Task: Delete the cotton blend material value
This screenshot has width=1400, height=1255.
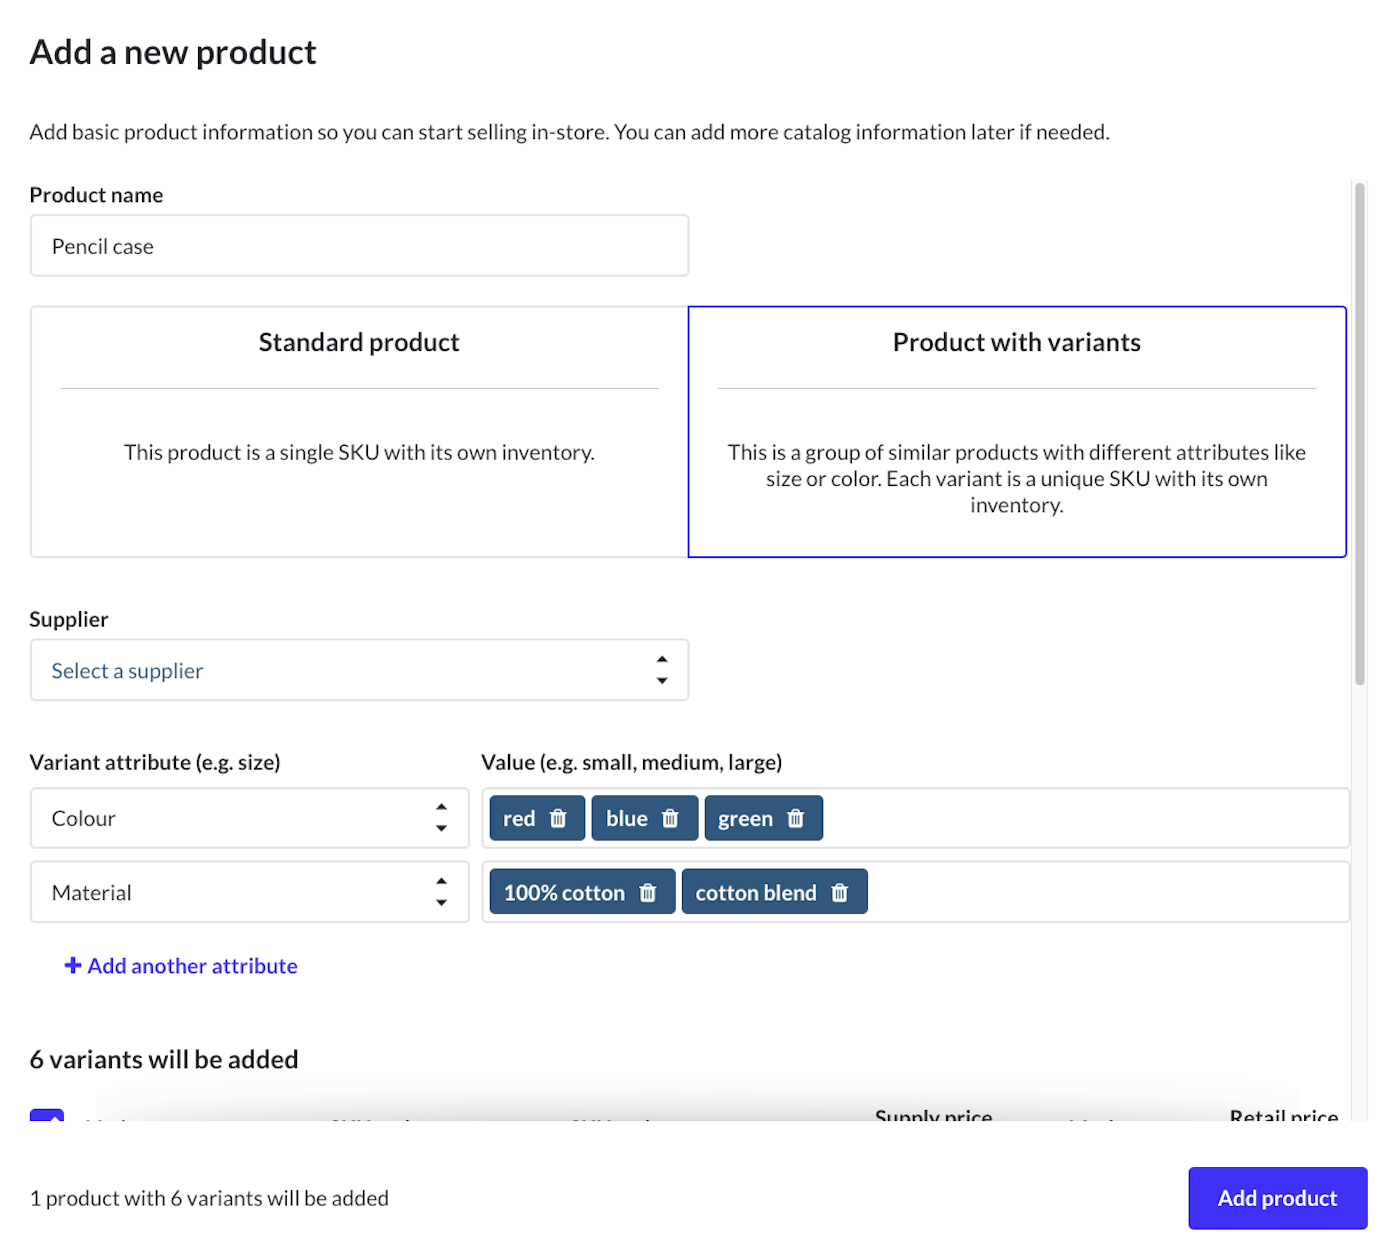Action: [840, 891]
